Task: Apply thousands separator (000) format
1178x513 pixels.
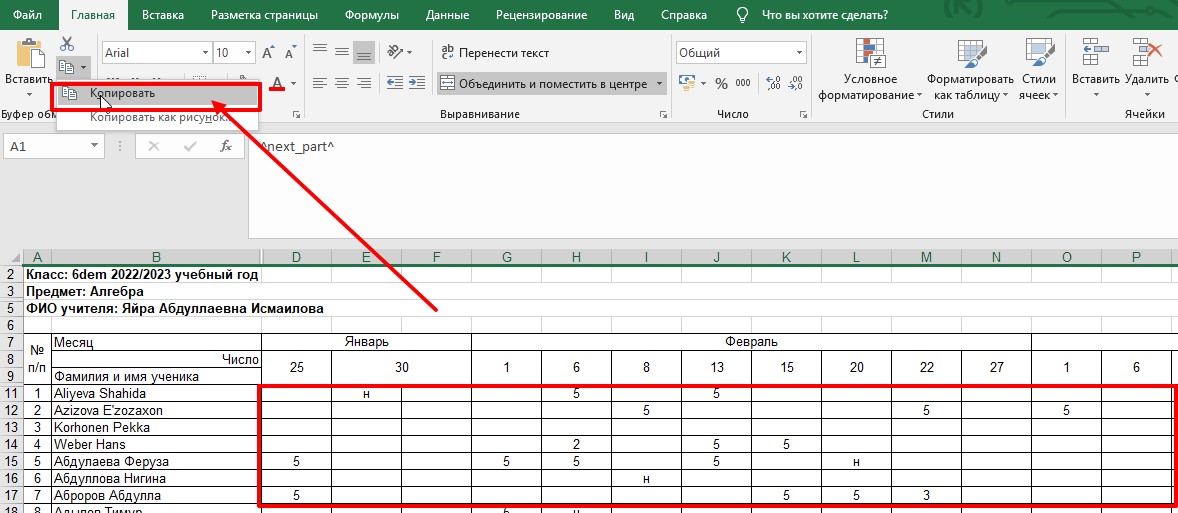Action: (743, 83)
